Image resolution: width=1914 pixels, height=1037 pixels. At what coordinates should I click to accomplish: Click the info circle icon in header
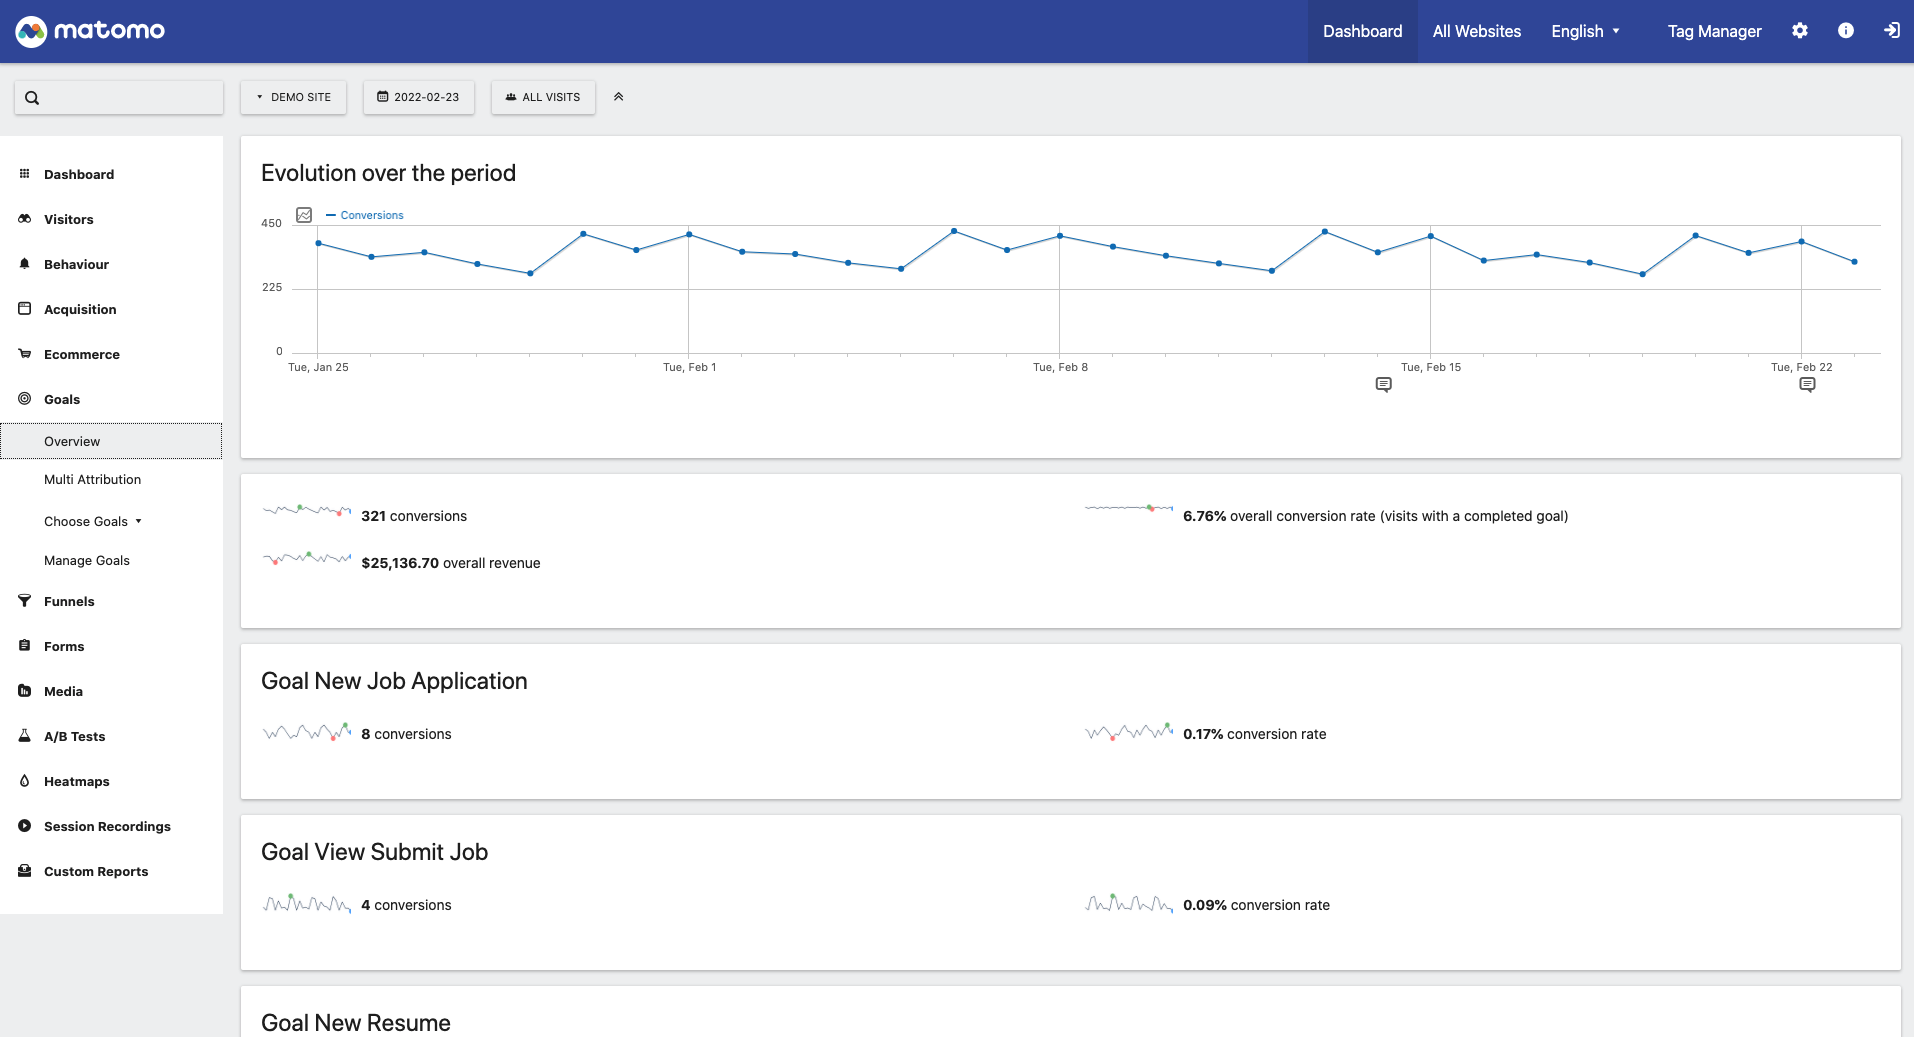pos(1845,31)
